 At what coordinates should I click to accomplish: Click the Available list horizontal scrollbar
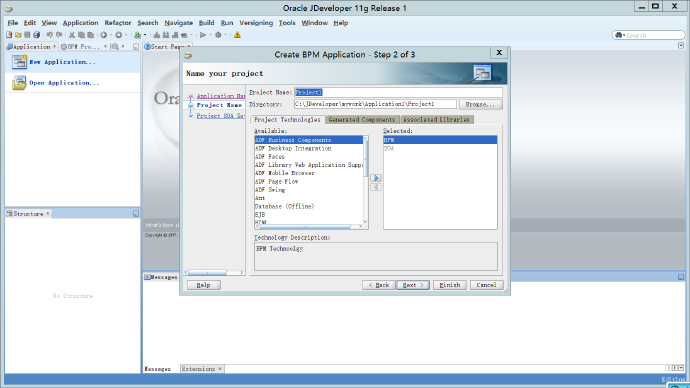(x=309, y=226)
